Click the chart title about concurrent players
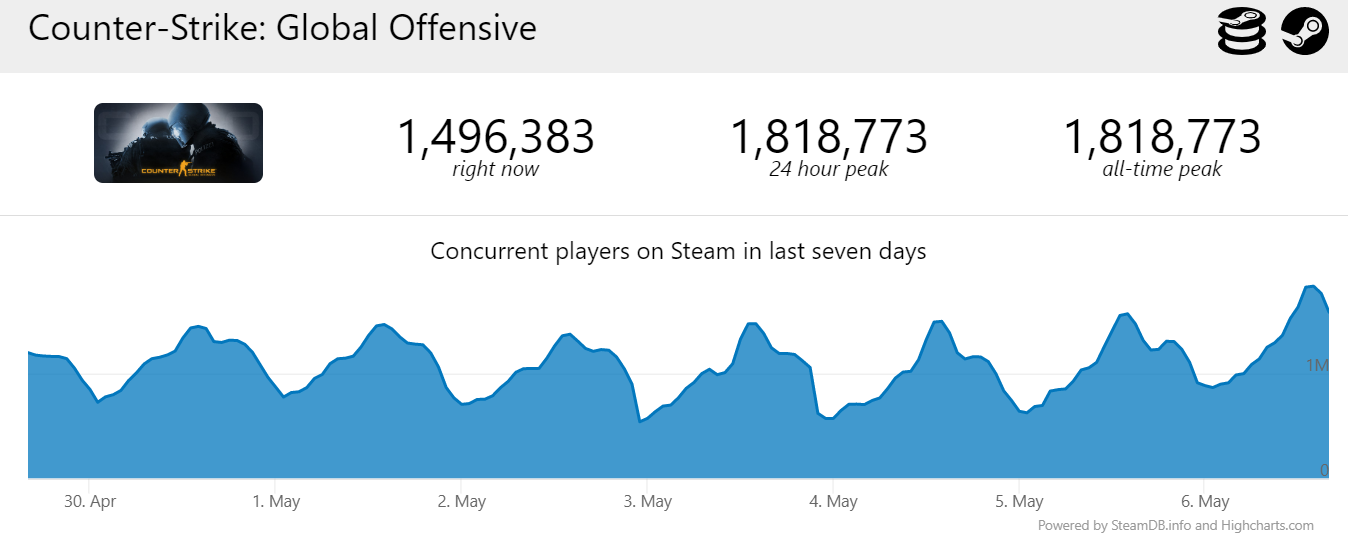Screen dimensions: 1348x552 [x=678, y=251]
